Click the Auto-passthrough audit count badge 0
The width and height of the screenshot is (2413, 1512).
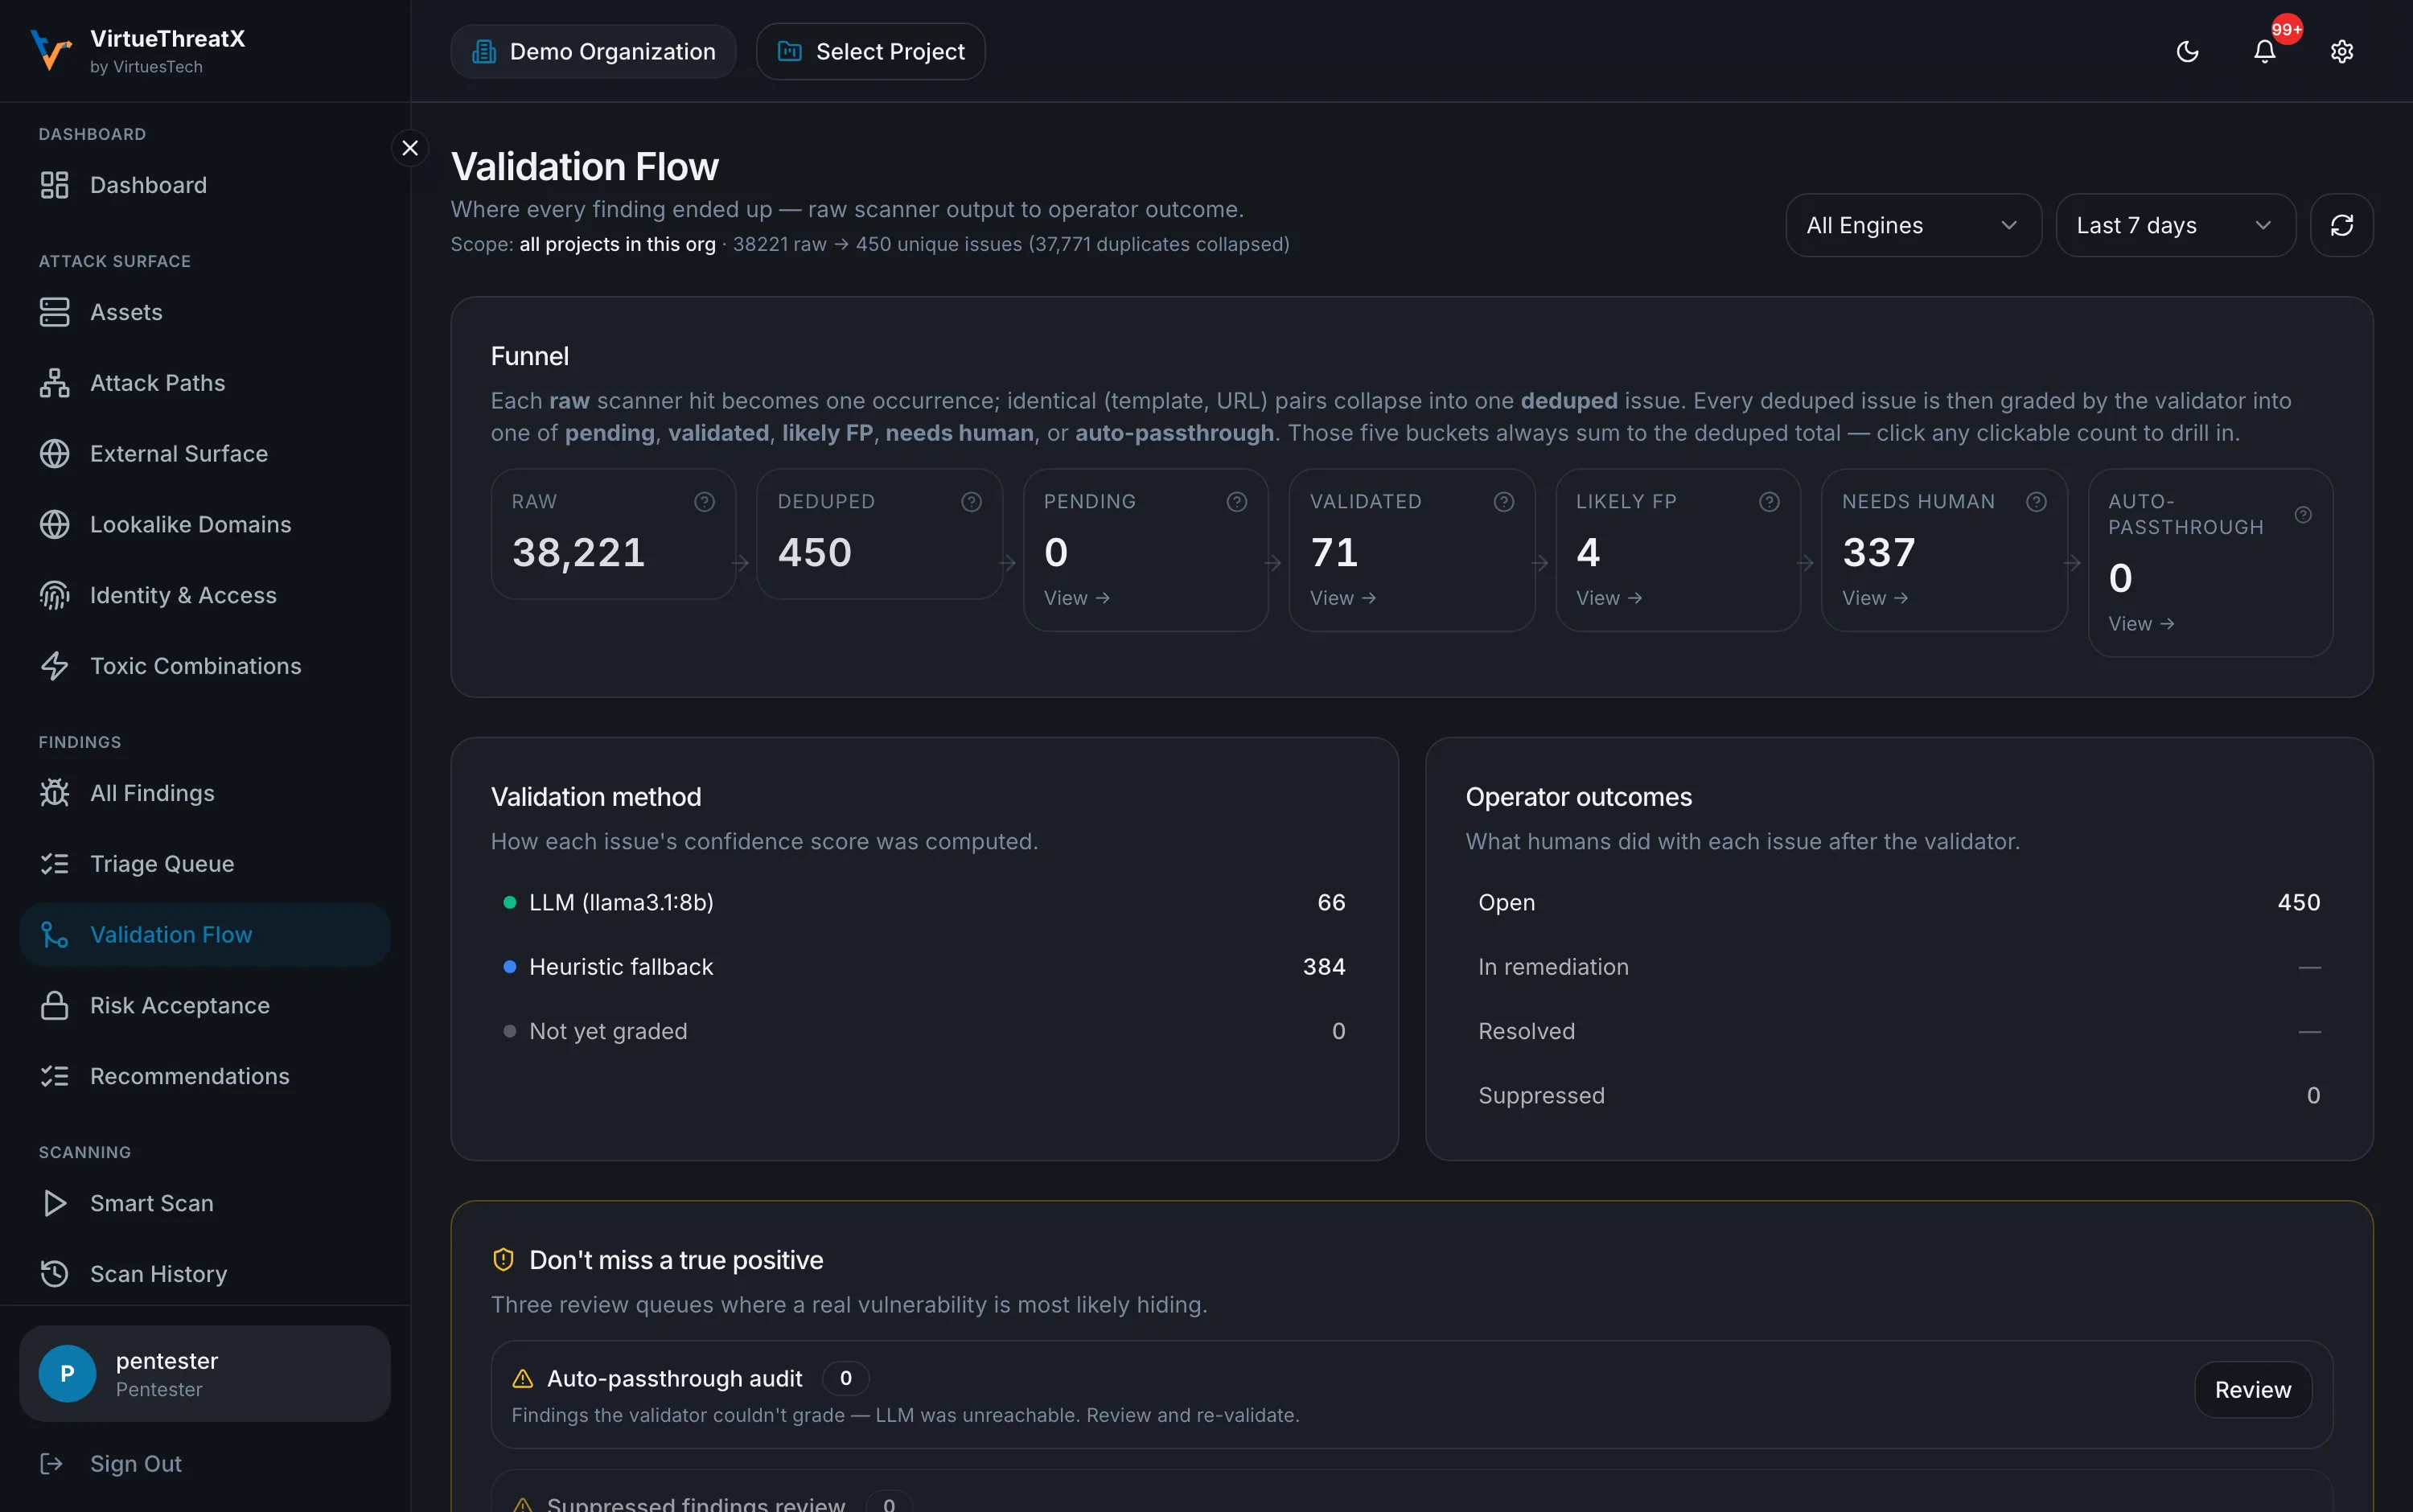(x=846, y=1379)
